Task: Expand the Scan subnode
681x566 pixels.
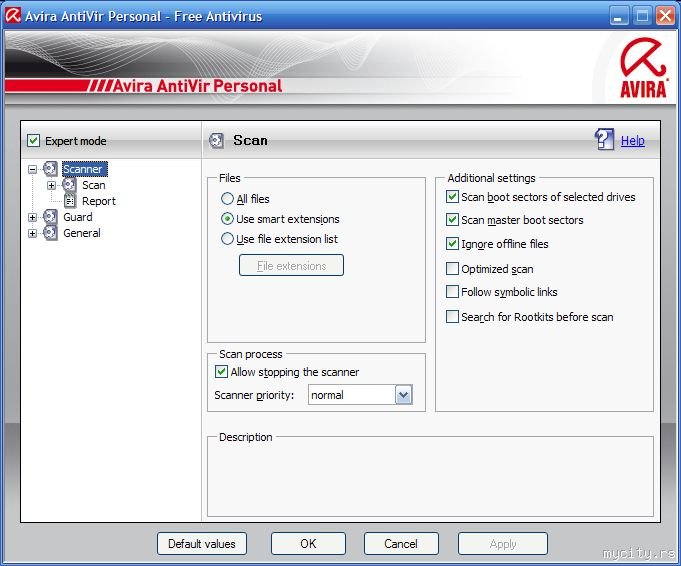Action: tap(51, 185)
